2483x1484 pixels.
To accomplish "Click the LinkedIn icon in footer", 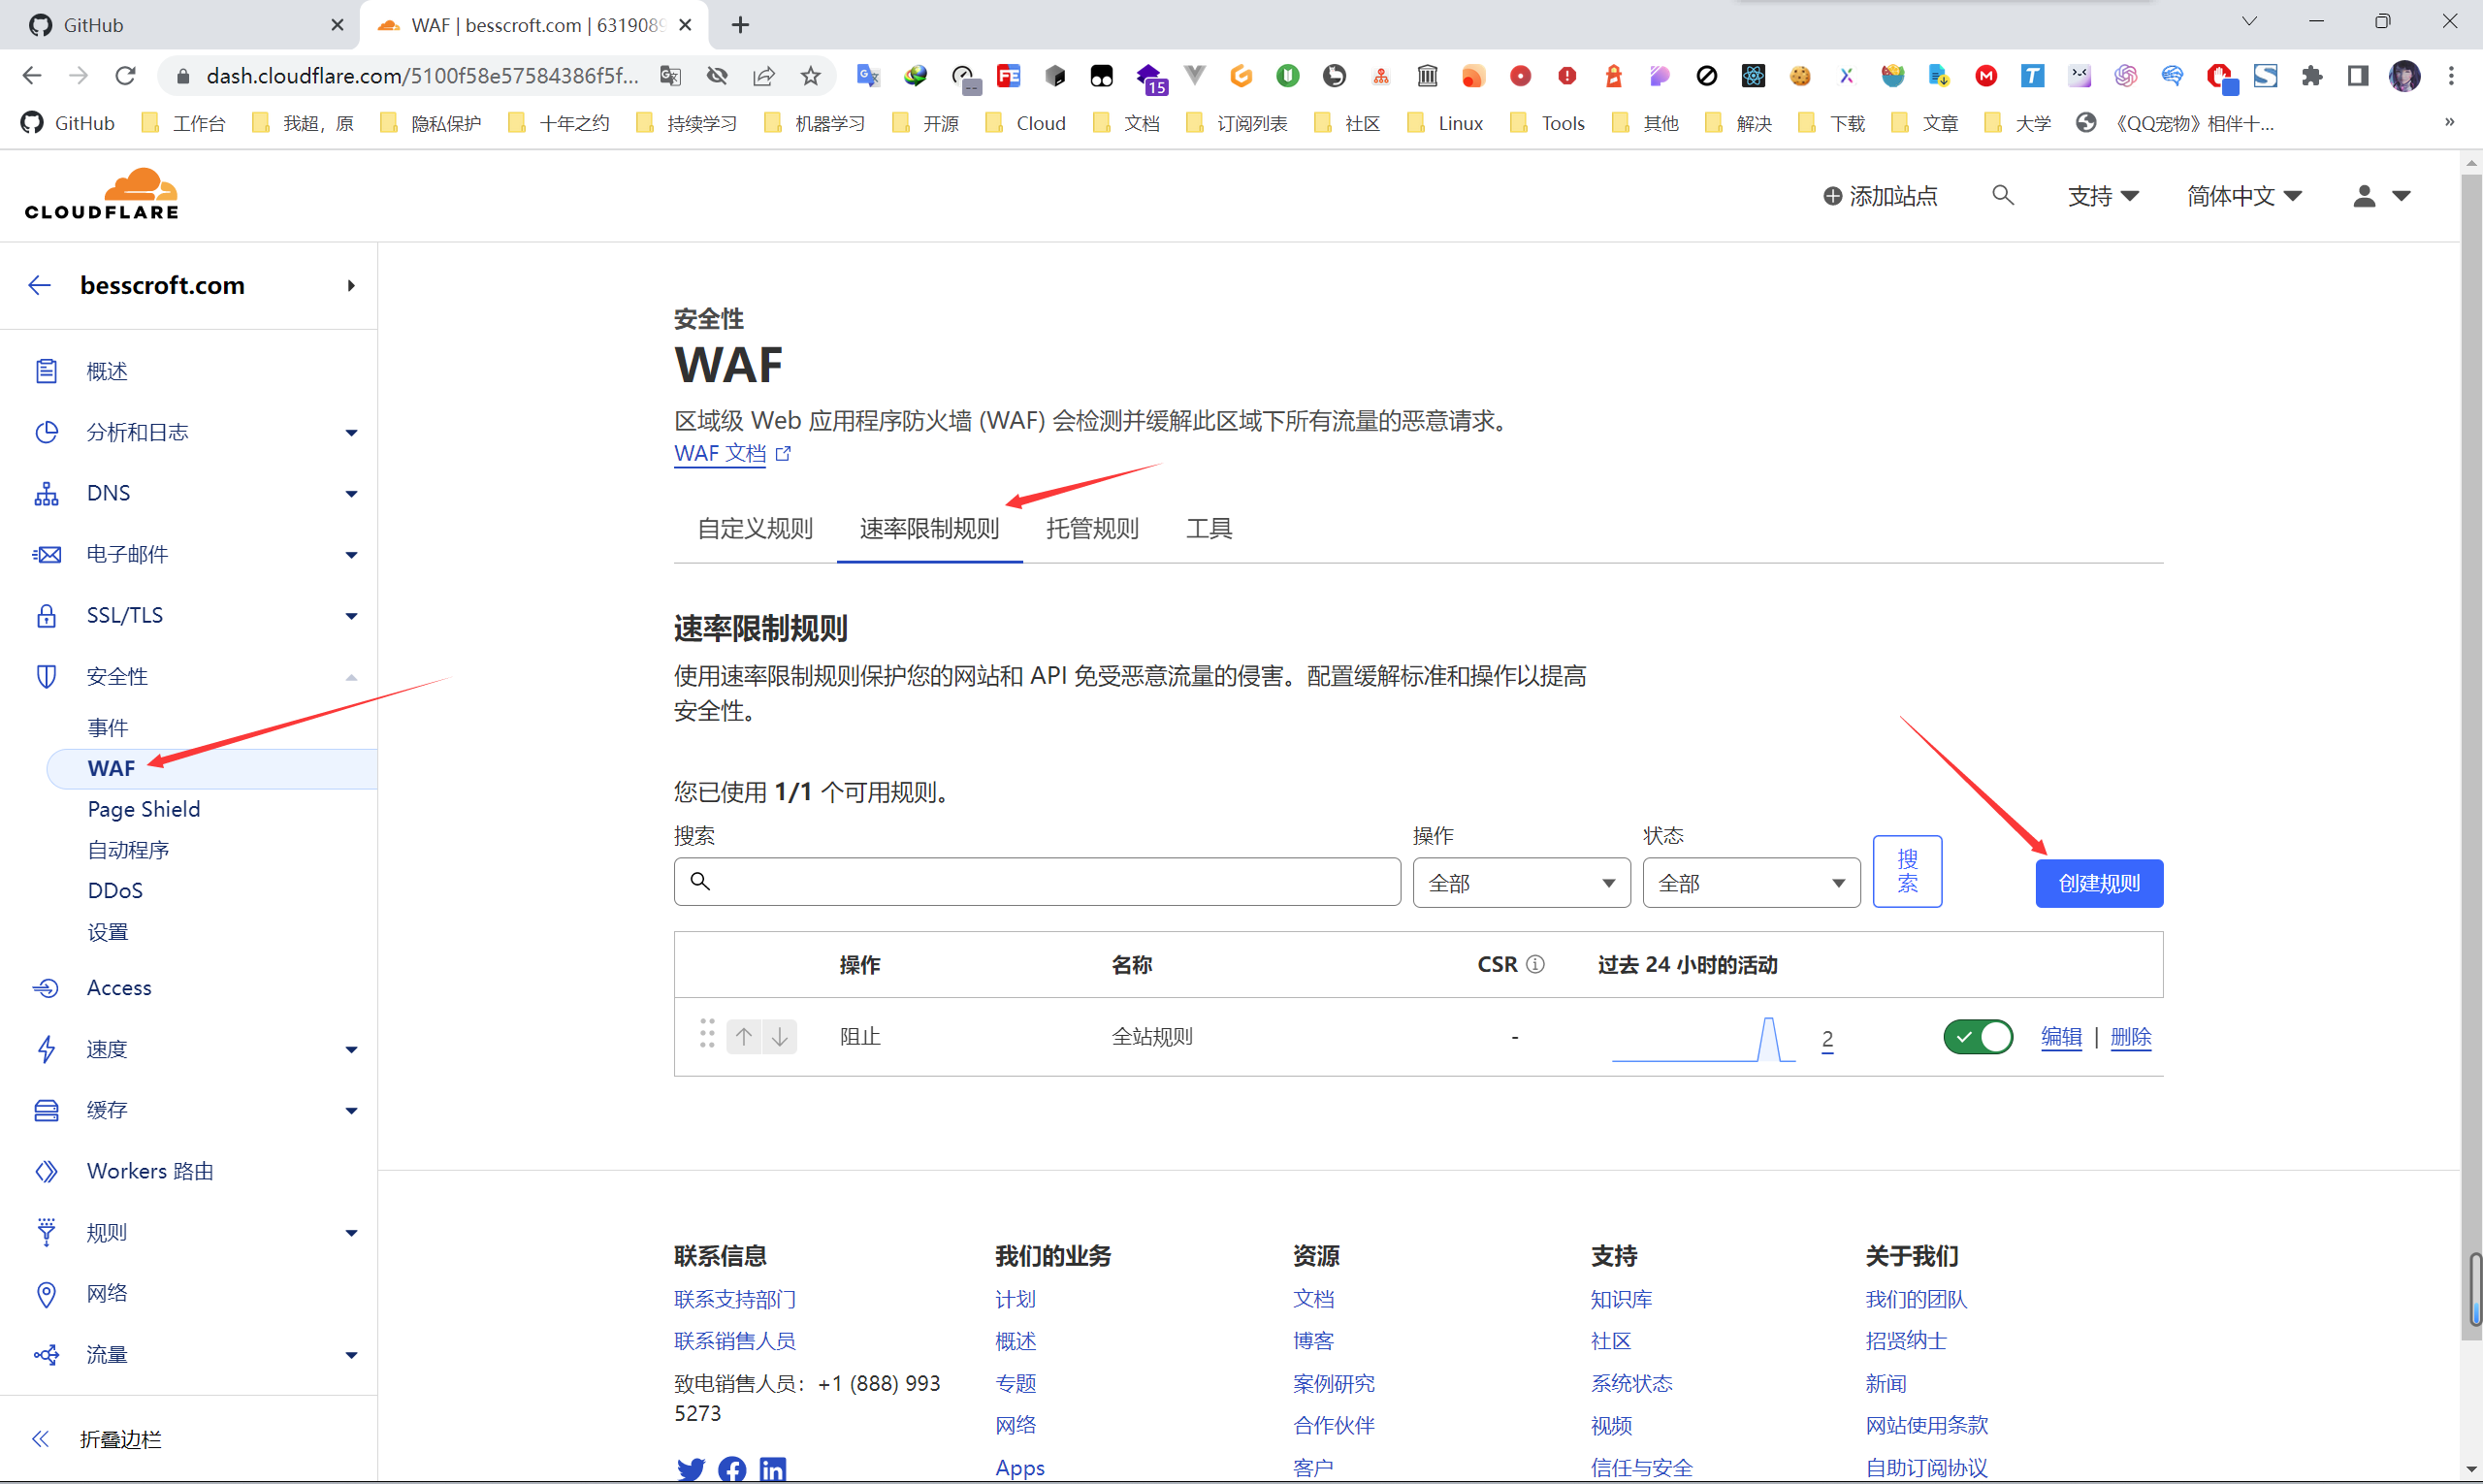I will (772, 1469).
